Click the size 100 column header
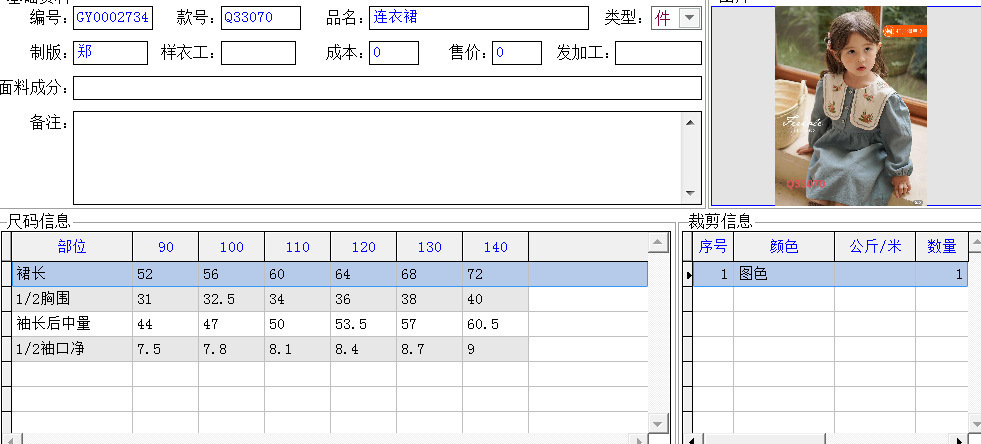Screen dimensions: 981x444 click(231, 246)
